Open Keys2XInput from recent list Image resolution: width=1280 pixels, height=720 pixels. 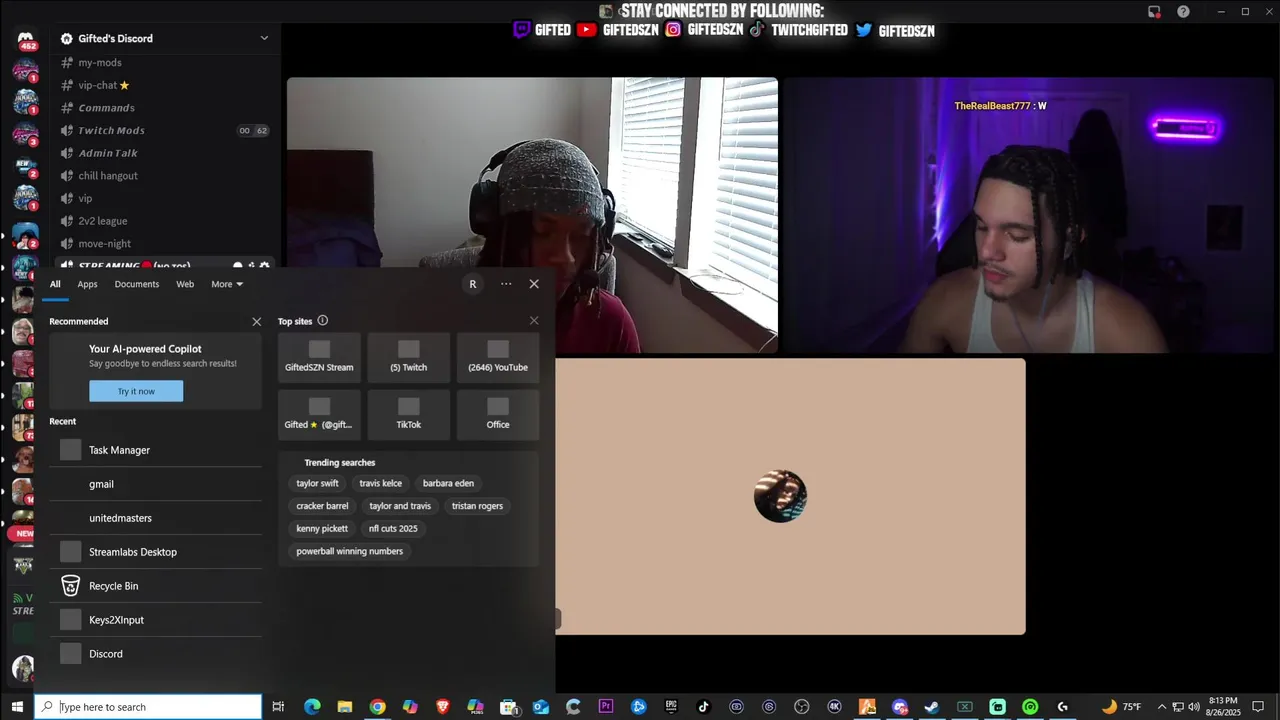(x=155, y=620)
